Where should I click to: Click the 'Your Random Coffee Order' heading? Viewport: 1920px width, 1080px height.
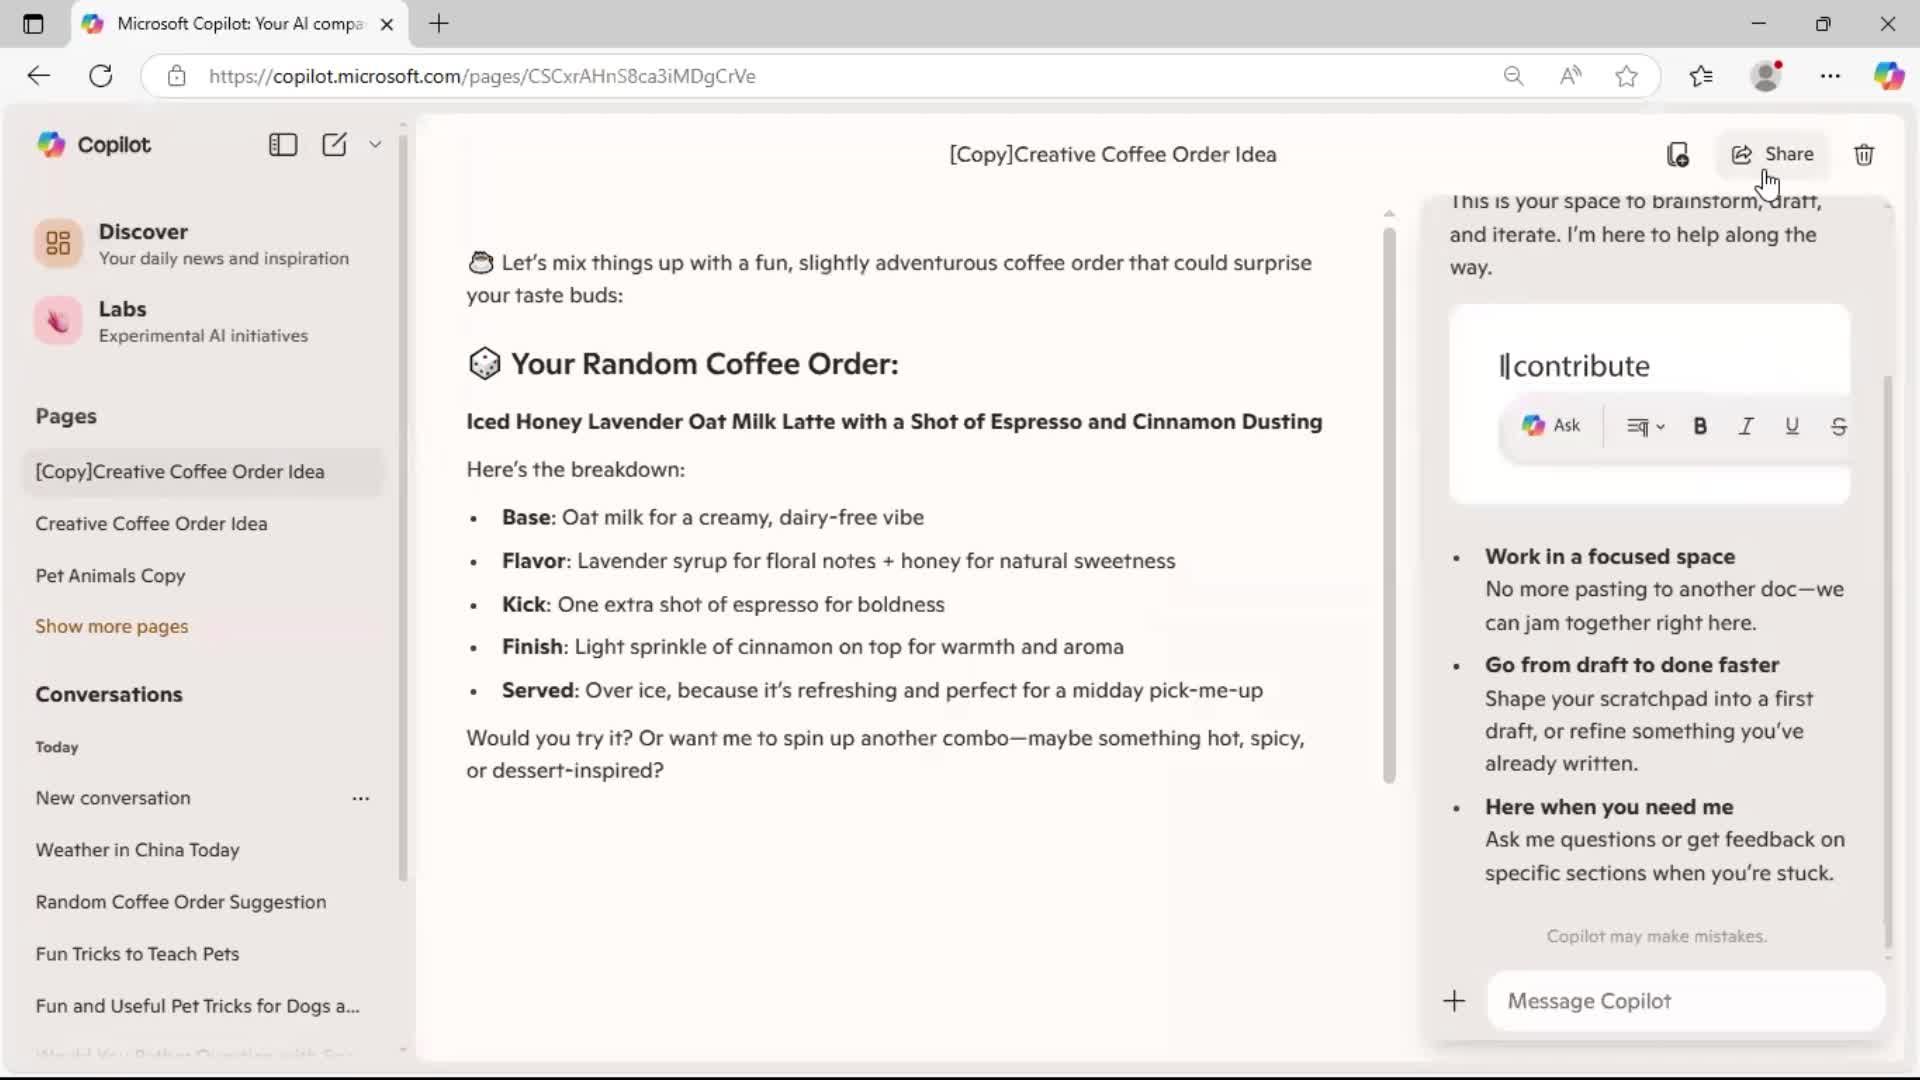704,364
